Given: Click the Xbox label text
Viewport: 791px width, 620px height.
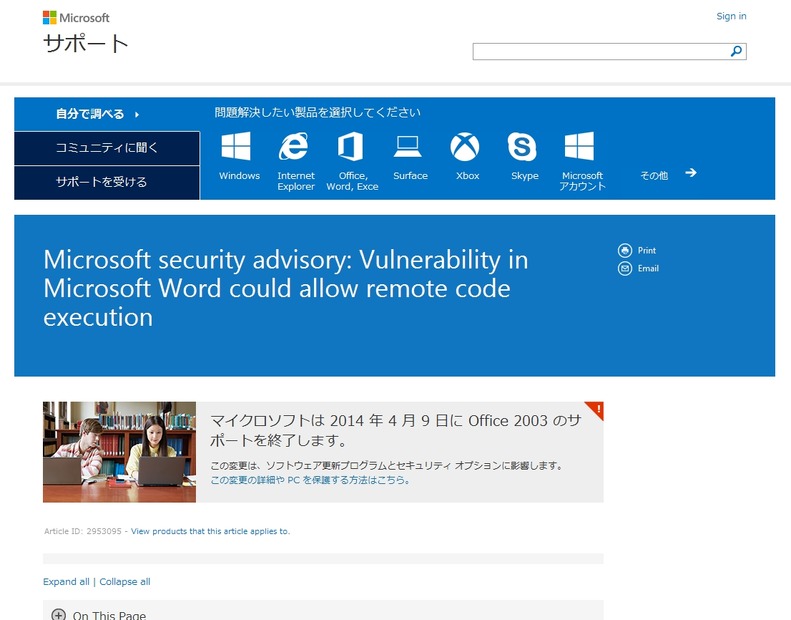Looking at the screenshot, I should pos(468,176).
